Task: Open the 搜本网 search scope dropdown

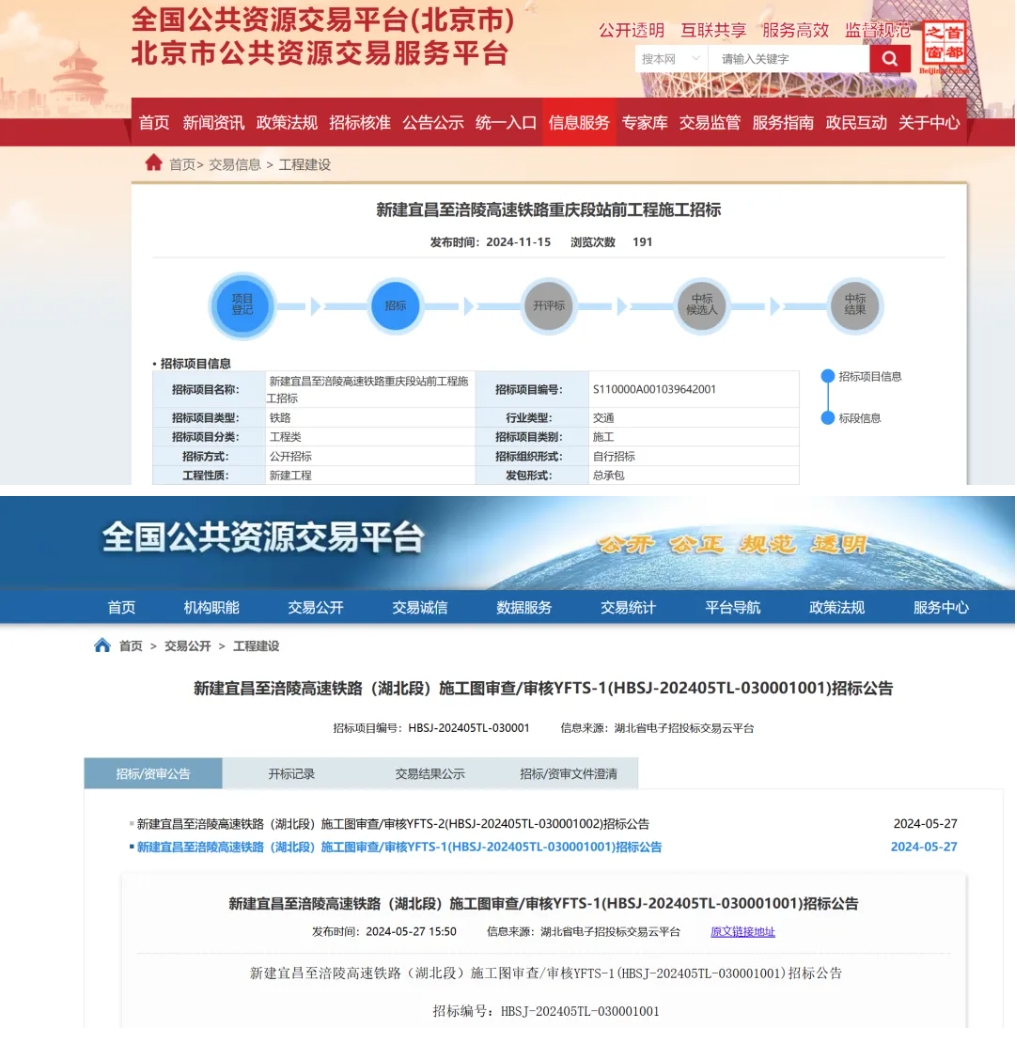Action: click(670, 59)
